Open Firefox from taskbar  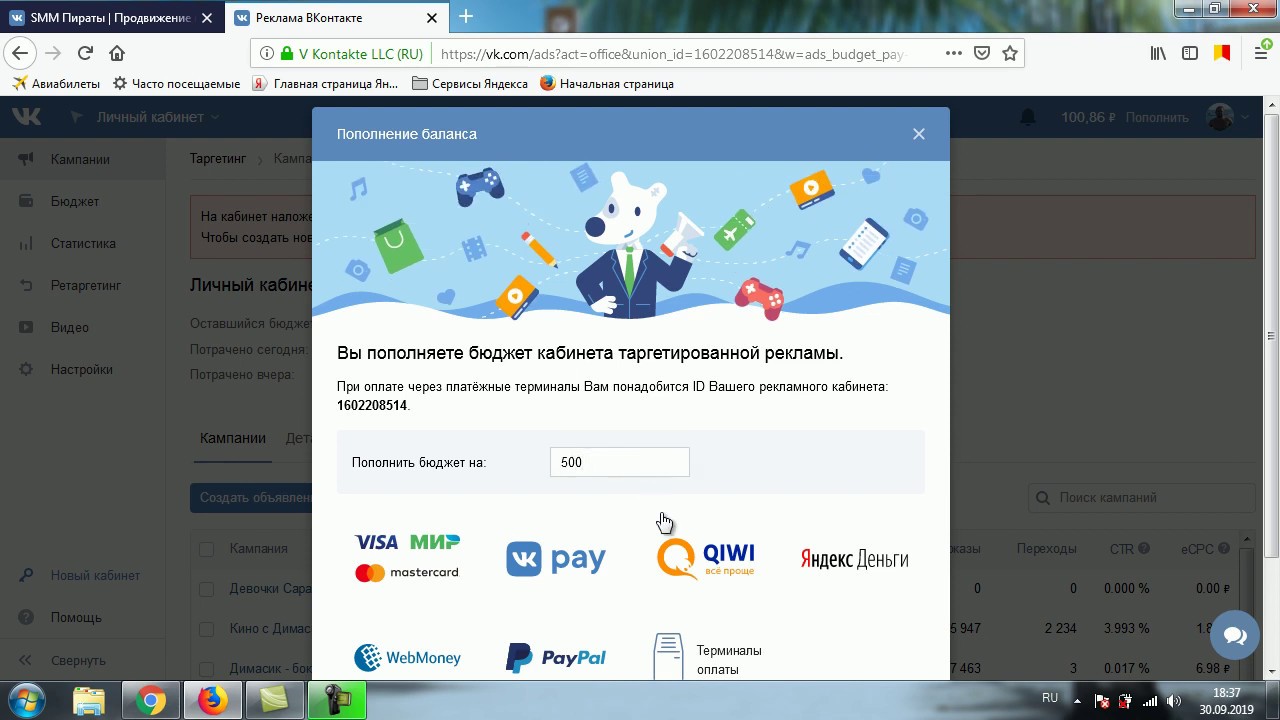tap(213, 701)
